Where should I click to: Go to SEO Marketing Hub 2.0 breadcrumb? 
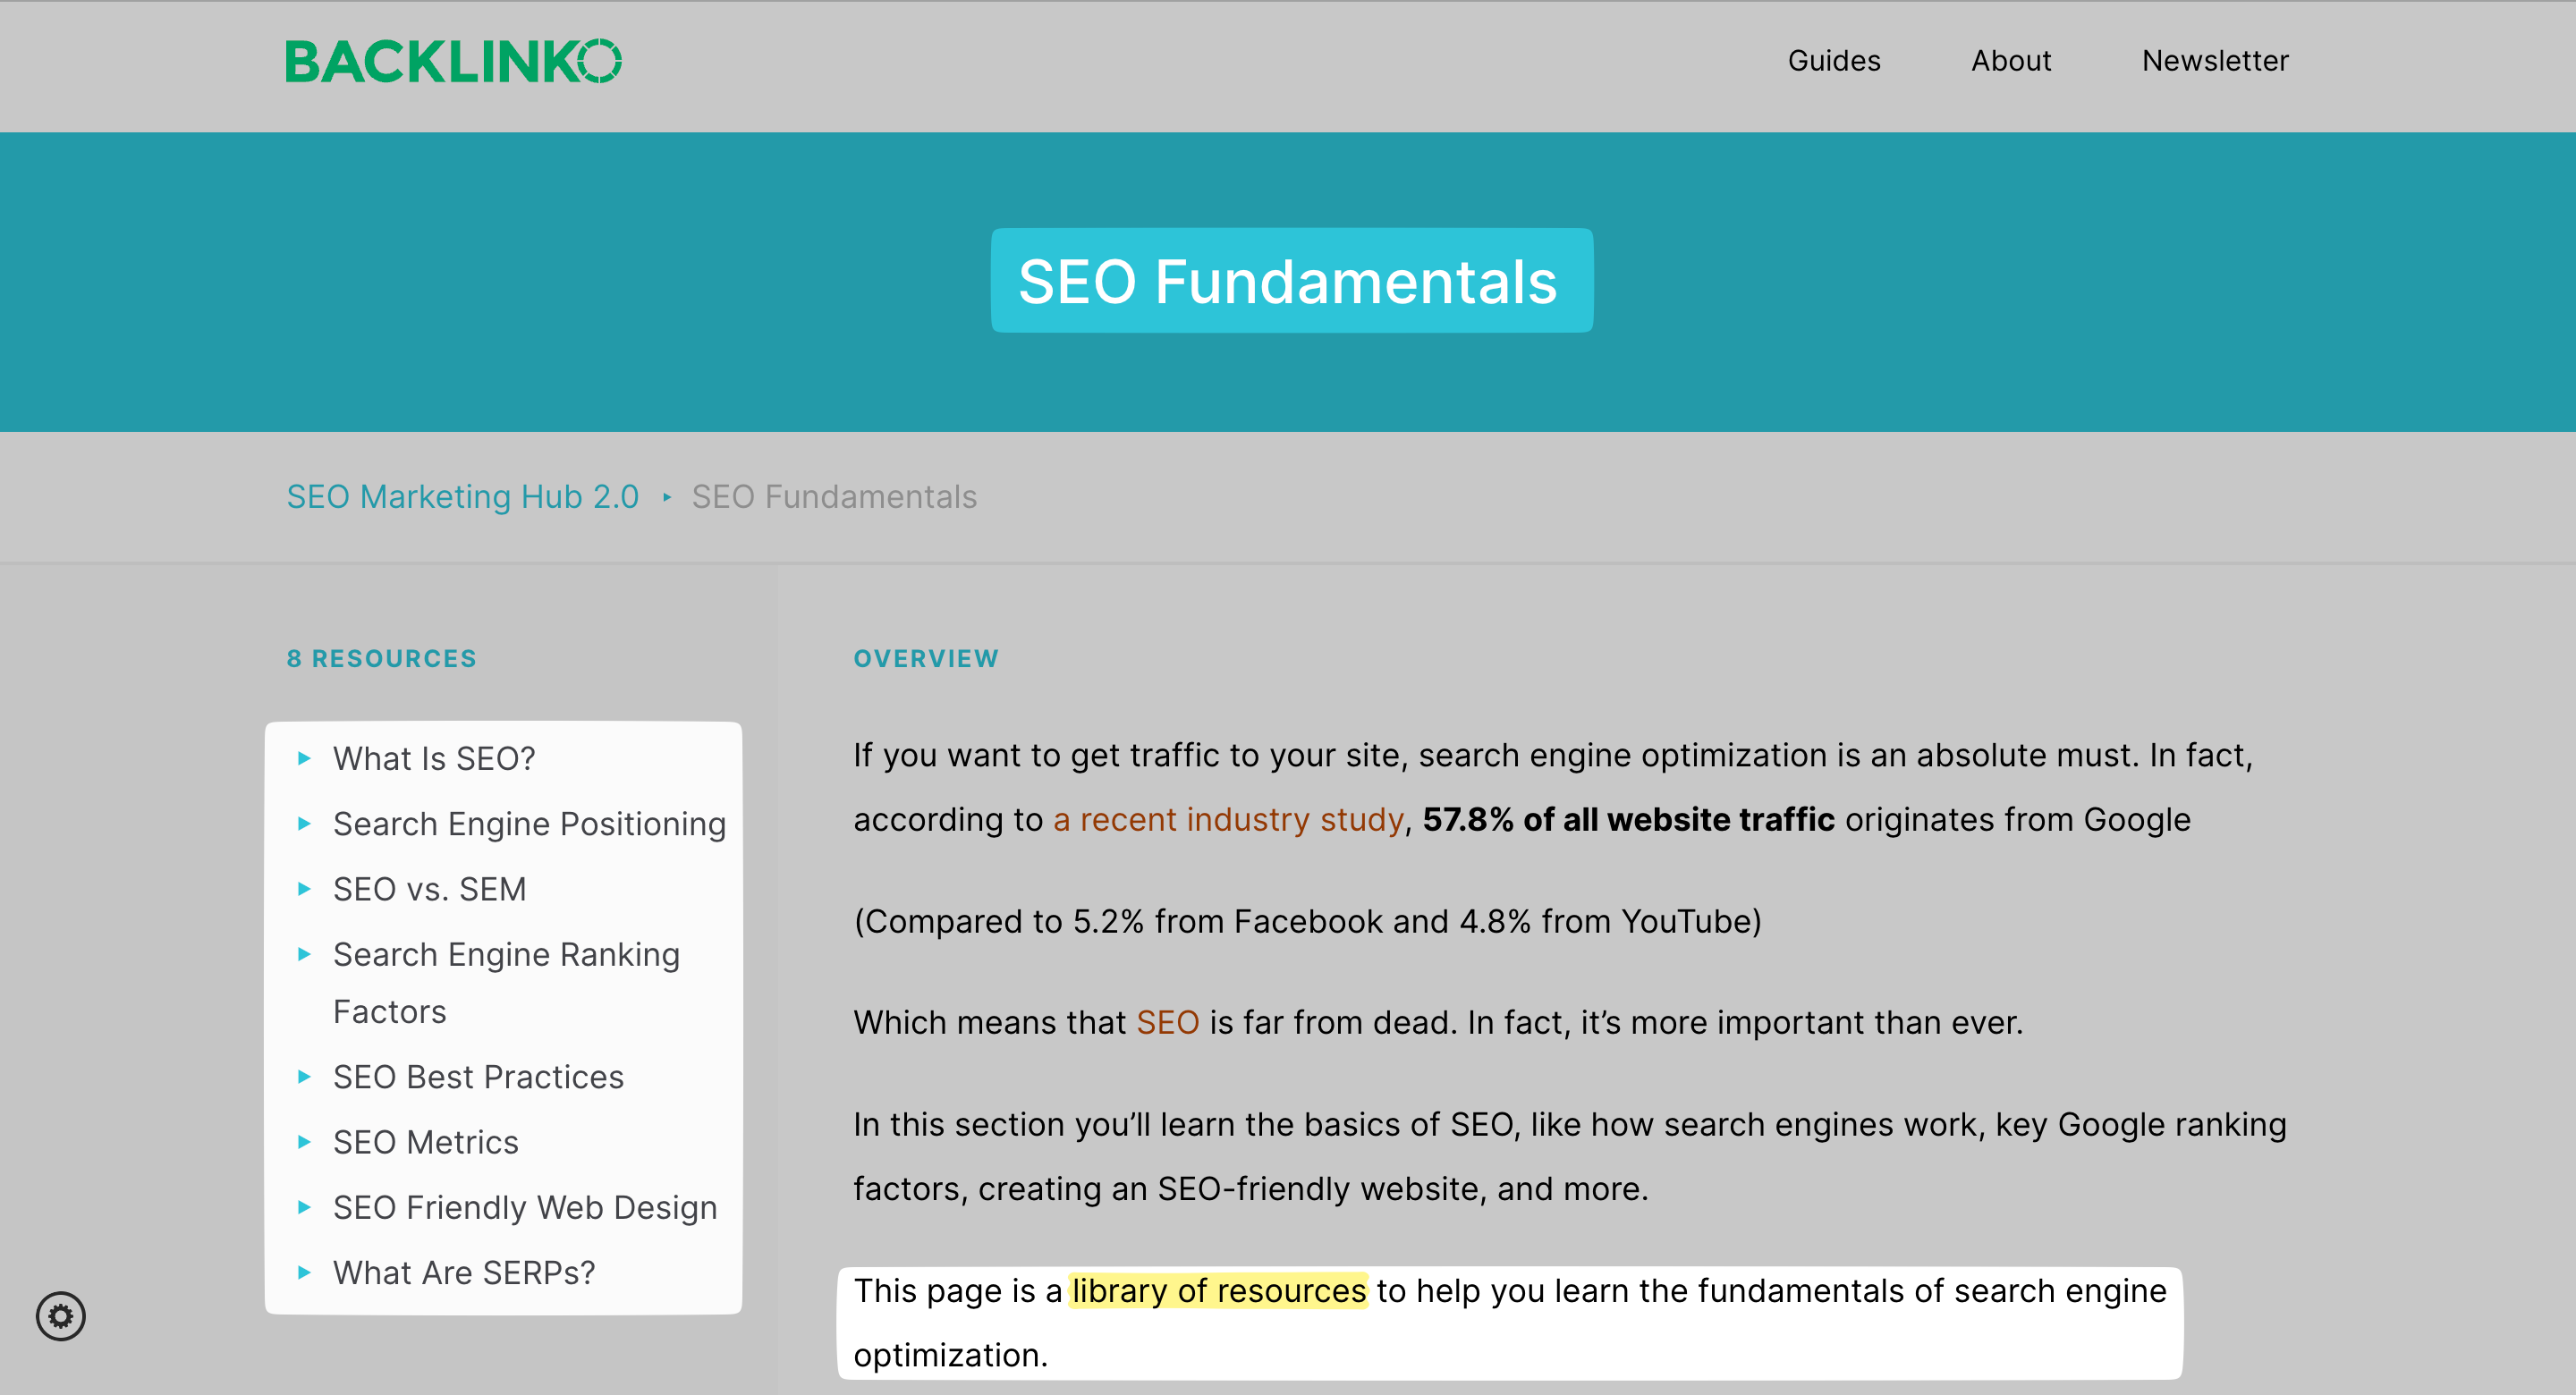[x=463, y=497]
